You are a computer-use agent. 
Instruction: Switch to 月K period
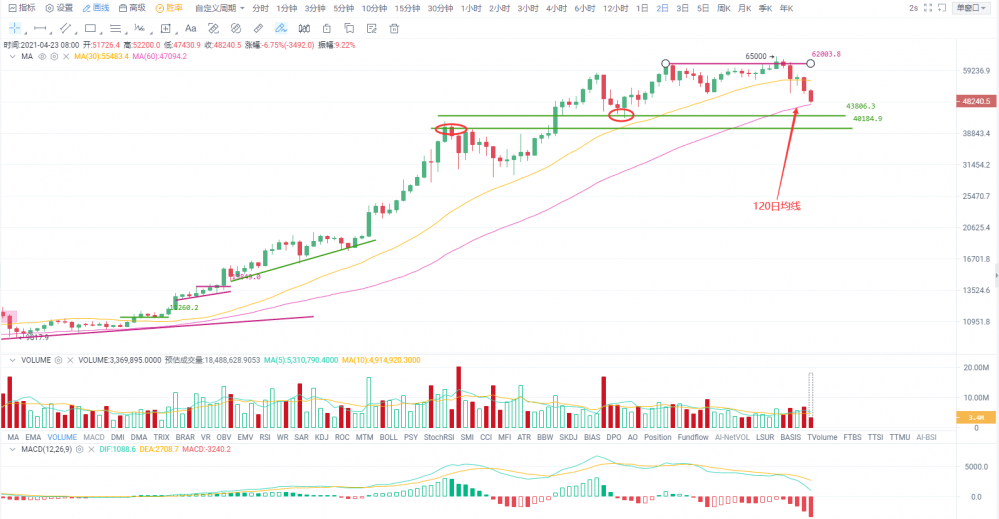pos(745,8)
